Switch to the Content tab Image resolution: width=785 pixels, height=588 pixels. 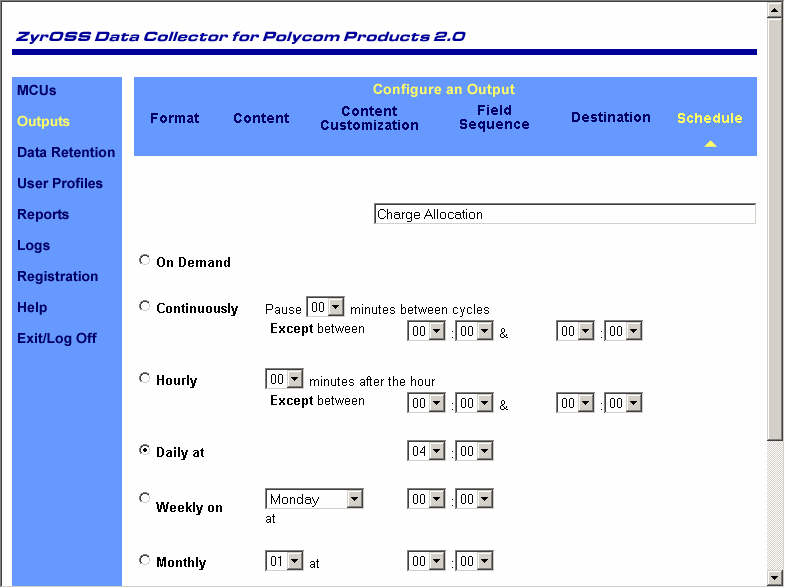click(x=261, y=118)
